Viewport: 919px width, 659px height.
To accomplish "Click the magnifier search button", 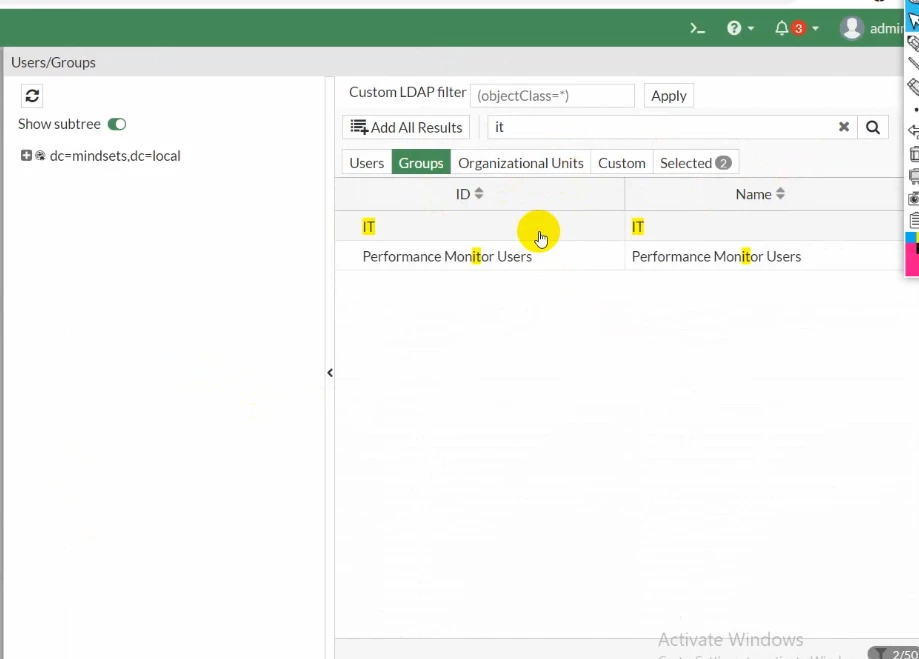I will [873, 127].
